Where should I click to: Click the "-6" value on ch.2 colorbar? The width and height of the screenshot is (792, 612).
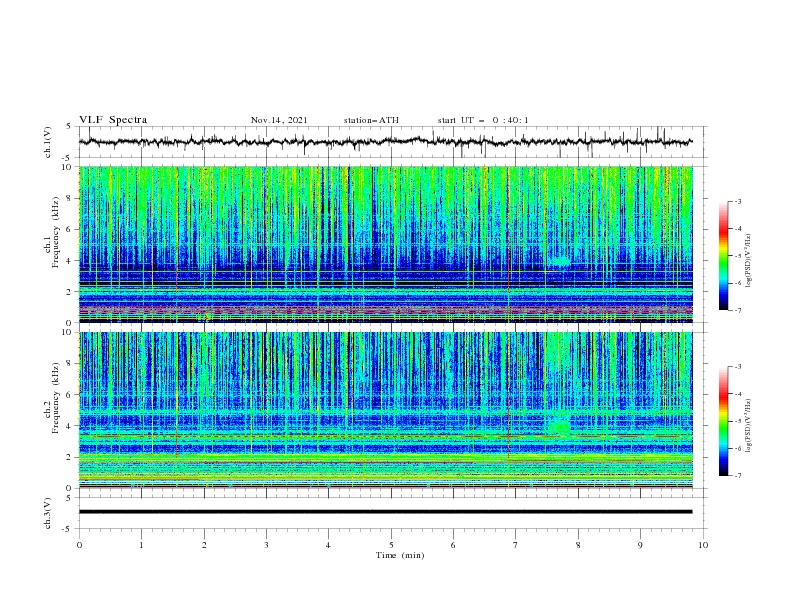pyautogui.click(x=737, y=448)
